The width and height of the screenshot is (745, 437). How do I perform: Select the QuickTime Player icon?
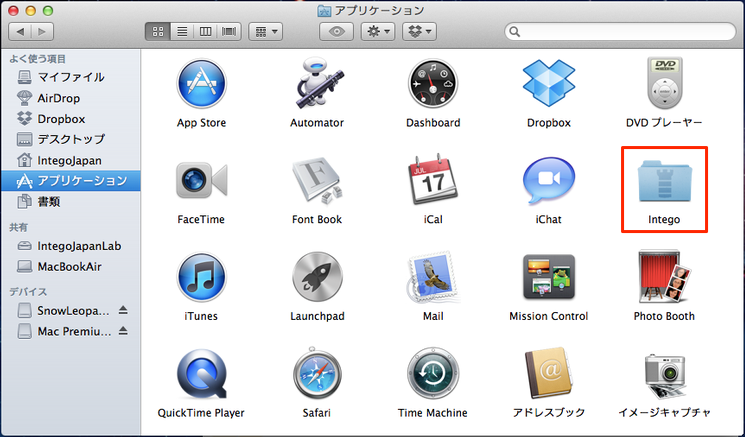point(201,375)
